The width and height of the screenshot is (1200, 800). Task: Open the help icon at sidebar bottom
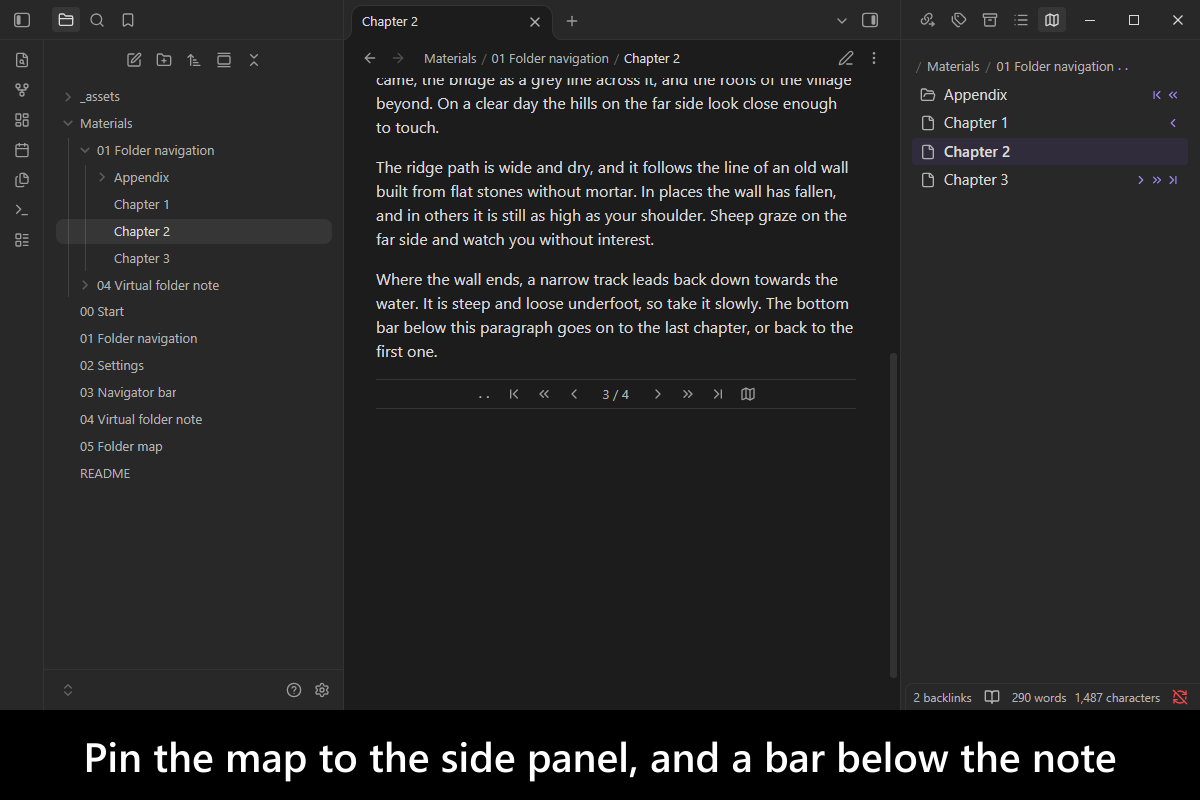(294, 690)
